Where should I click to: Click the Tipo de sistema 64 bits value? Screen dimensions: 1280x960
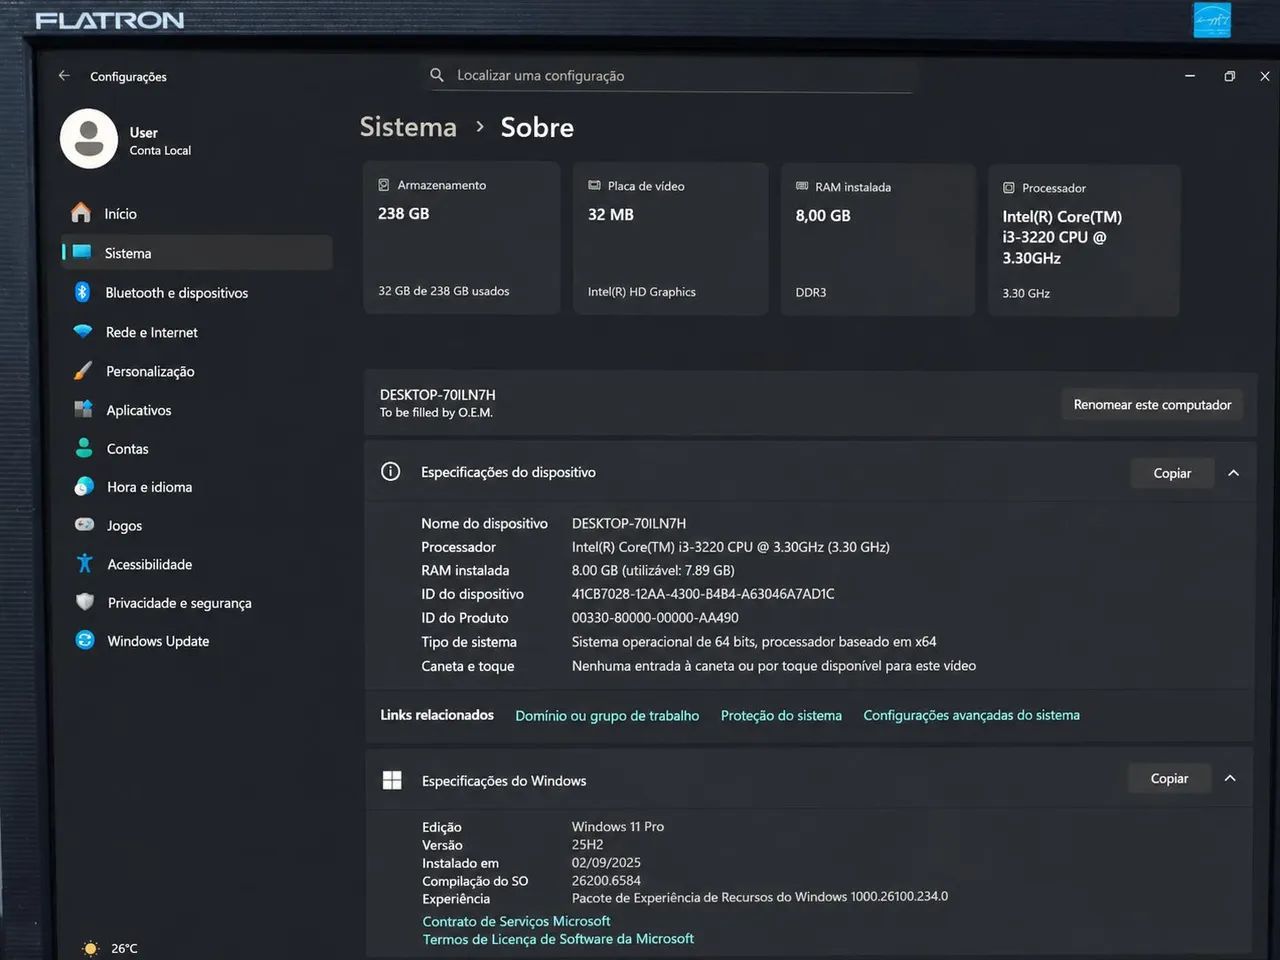coord(754,642)
